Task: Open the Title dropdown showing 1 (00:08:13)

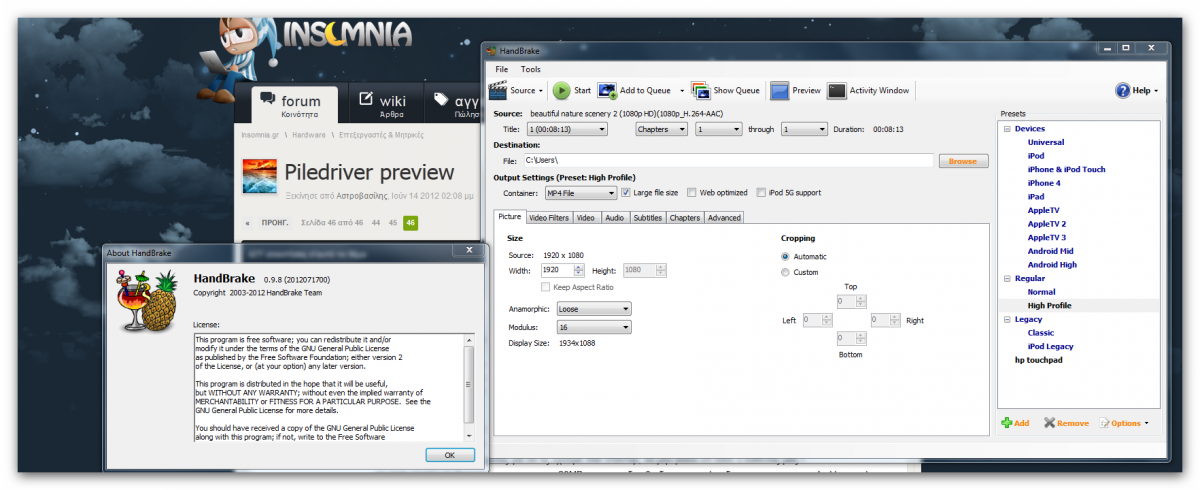Action: point(566,129)
